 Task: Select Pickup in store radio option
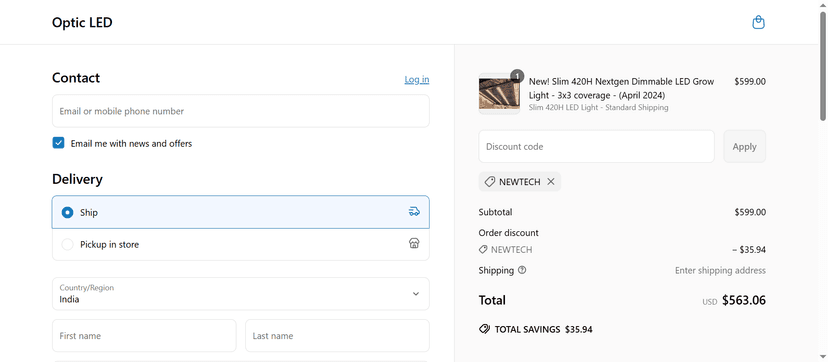[x=67, y=244]
